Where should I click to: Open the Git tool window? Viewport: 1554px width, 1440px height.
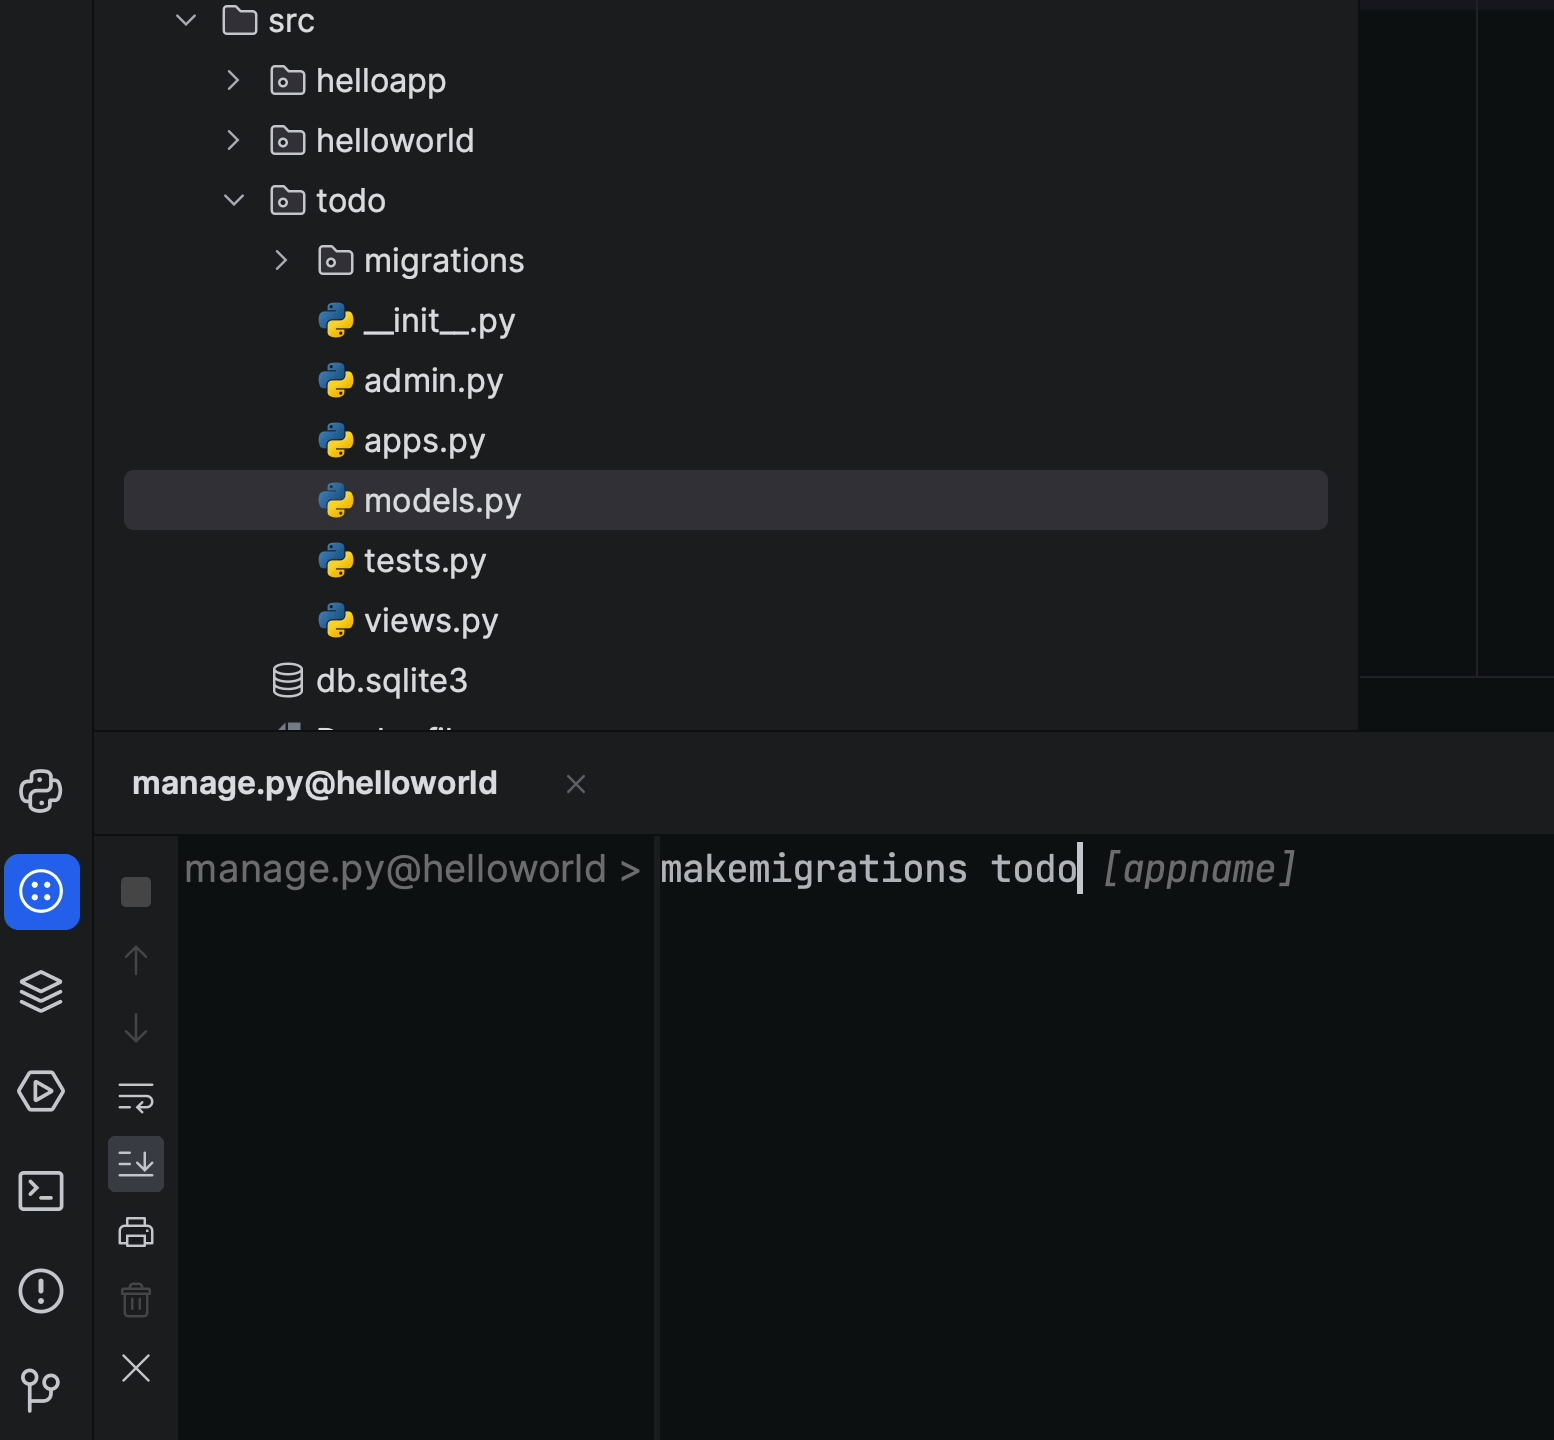click(41, 1389)
